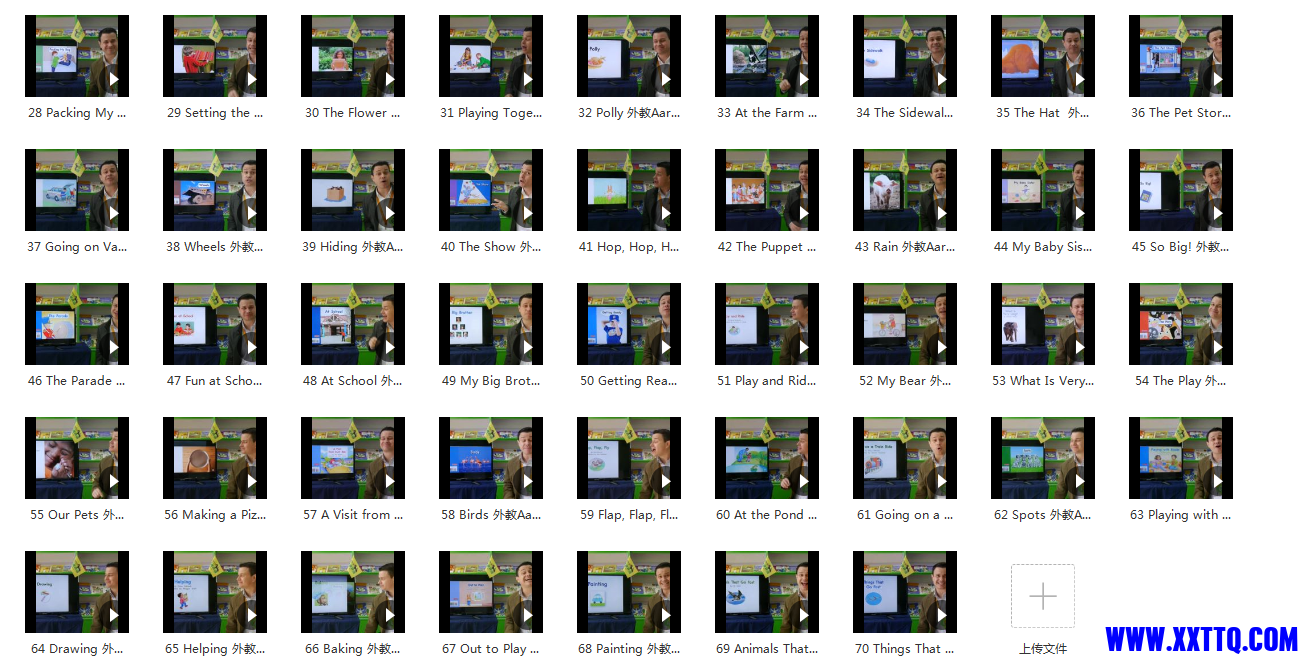The image size is (1303, 659).
Task: Open thumbnail of 56 Making a Pizza
Action: (x=215, y=458)
